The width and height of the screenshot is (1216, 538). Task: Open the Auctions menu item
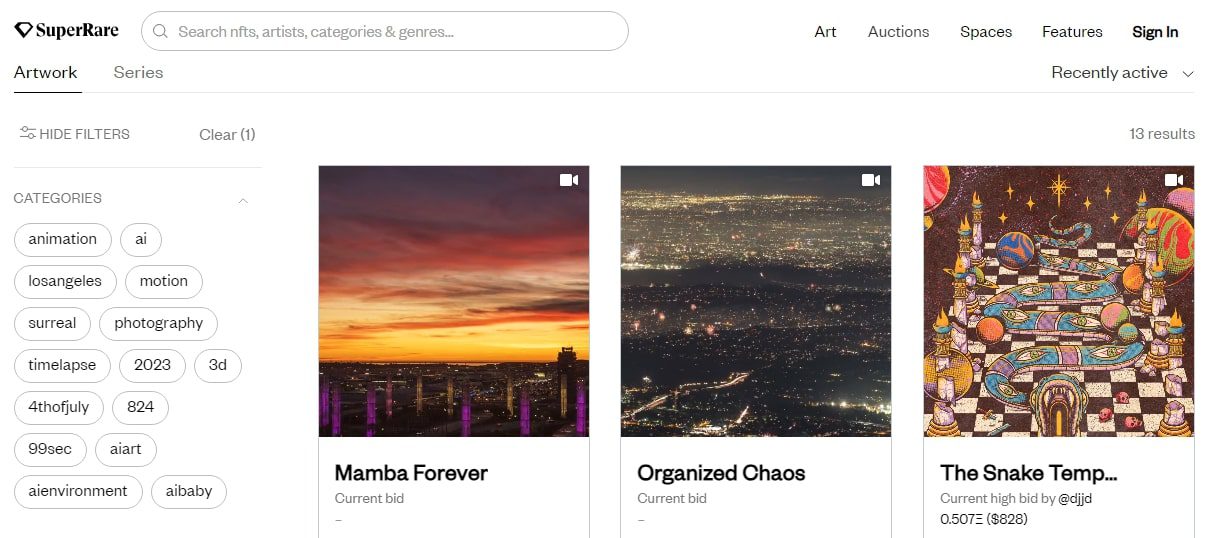click(898, 32)
